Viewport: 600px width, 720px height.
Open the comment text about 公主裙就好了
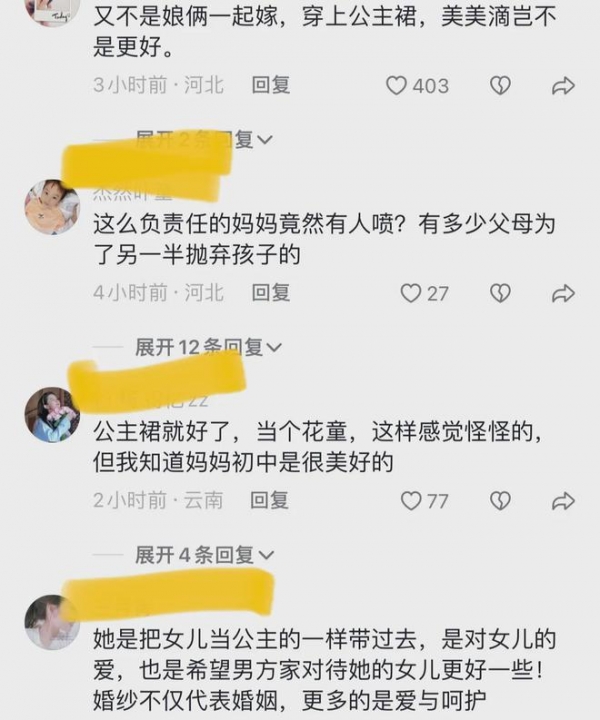(x=317, y=447)
